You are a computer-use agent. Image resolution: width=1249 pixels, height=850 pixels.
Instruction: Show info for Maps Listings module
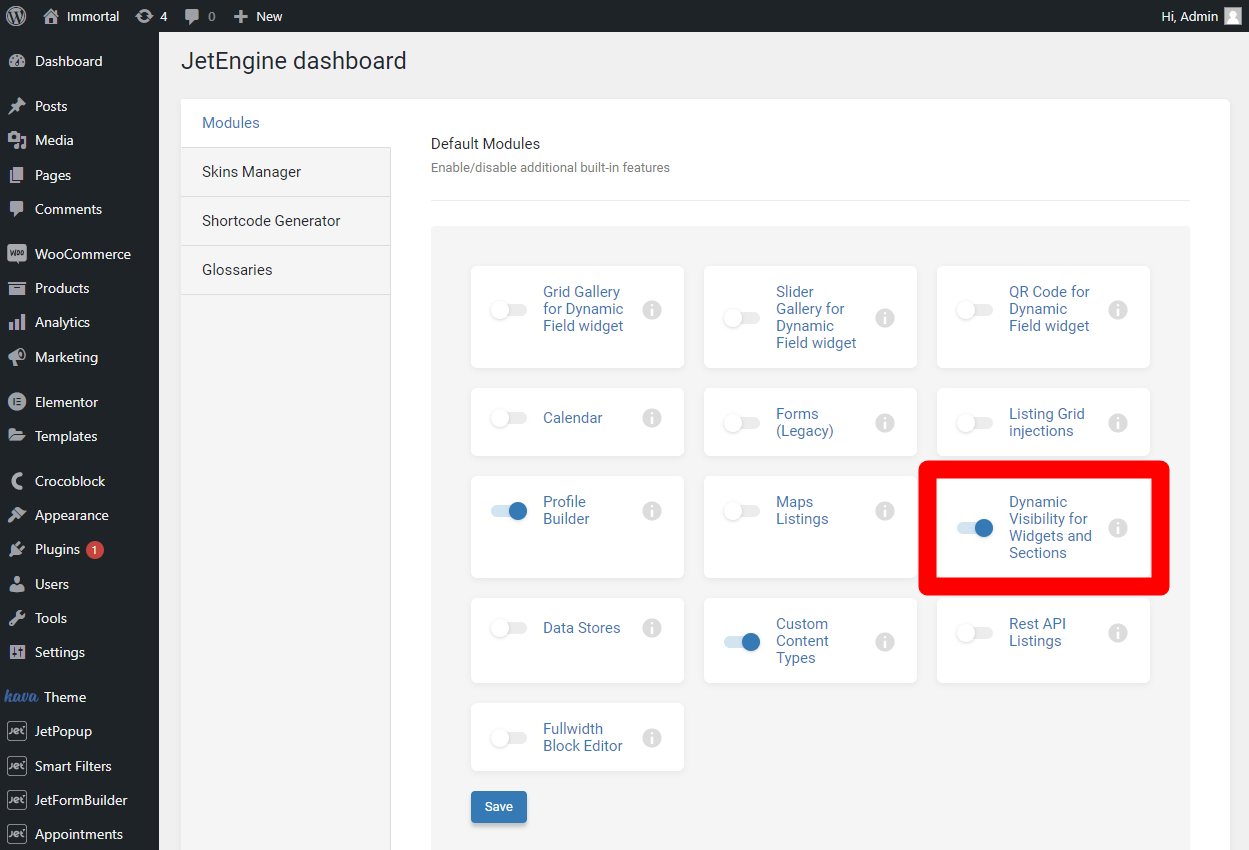885,511
